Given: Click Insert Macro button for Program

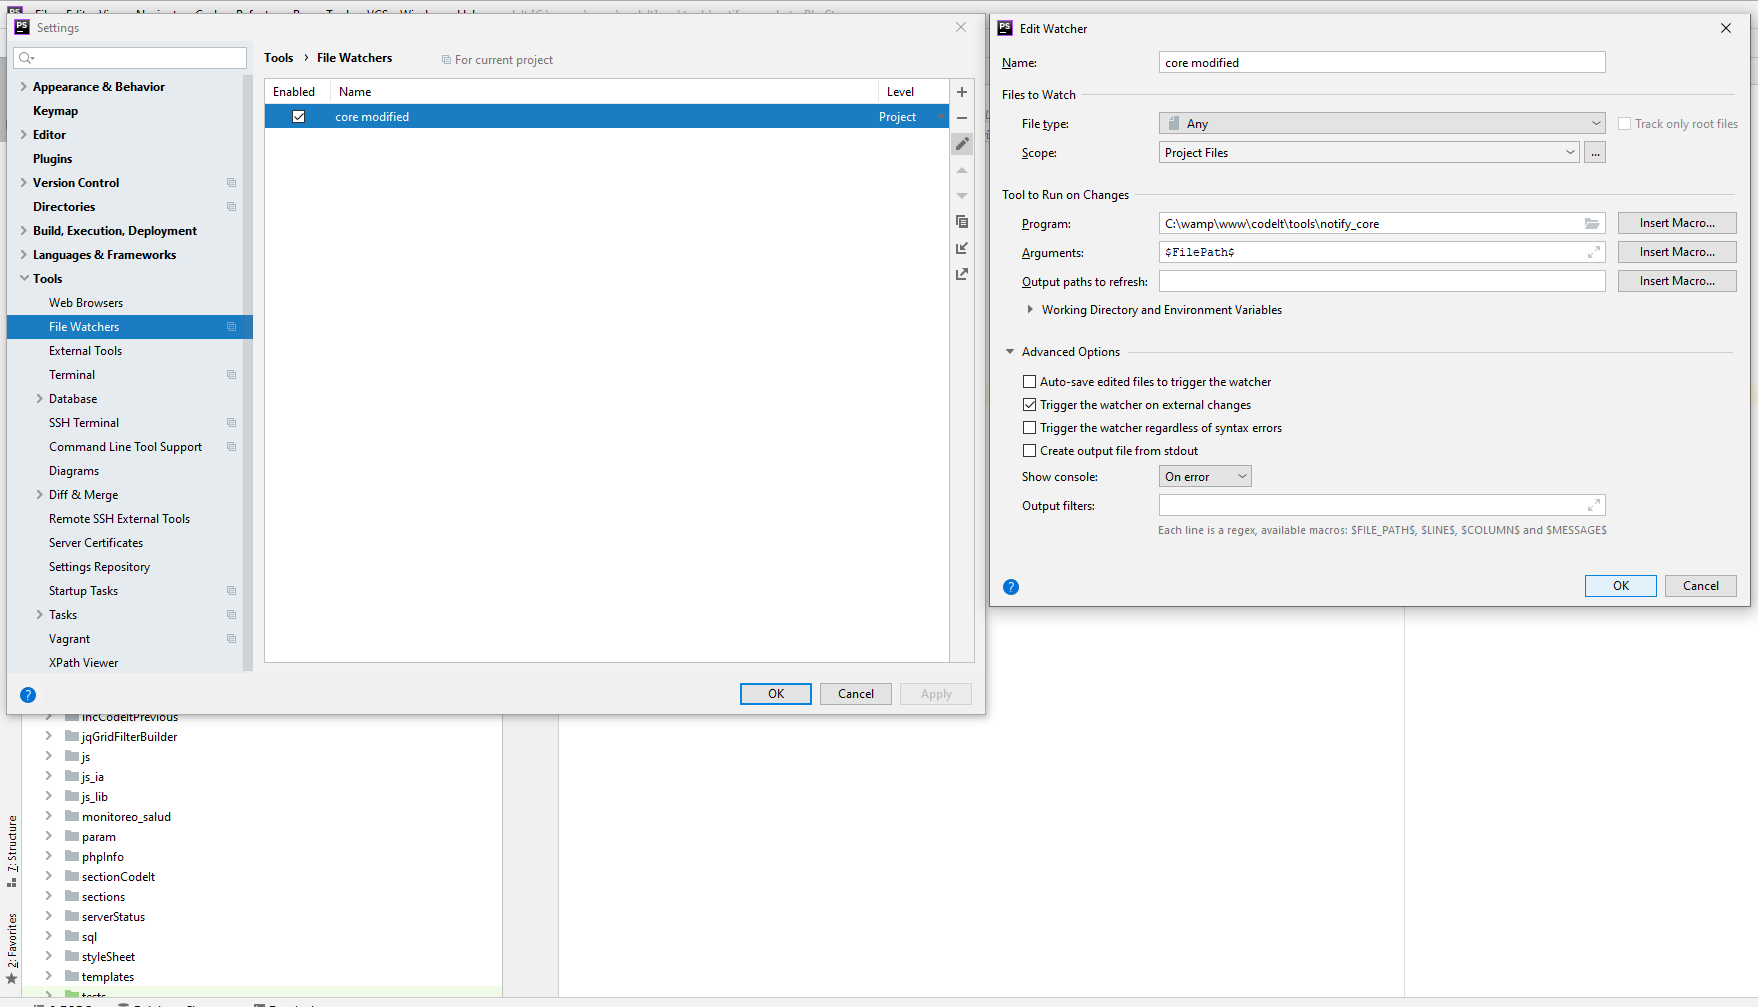Looking at the screenshot, I should [x=1676, y=223].
